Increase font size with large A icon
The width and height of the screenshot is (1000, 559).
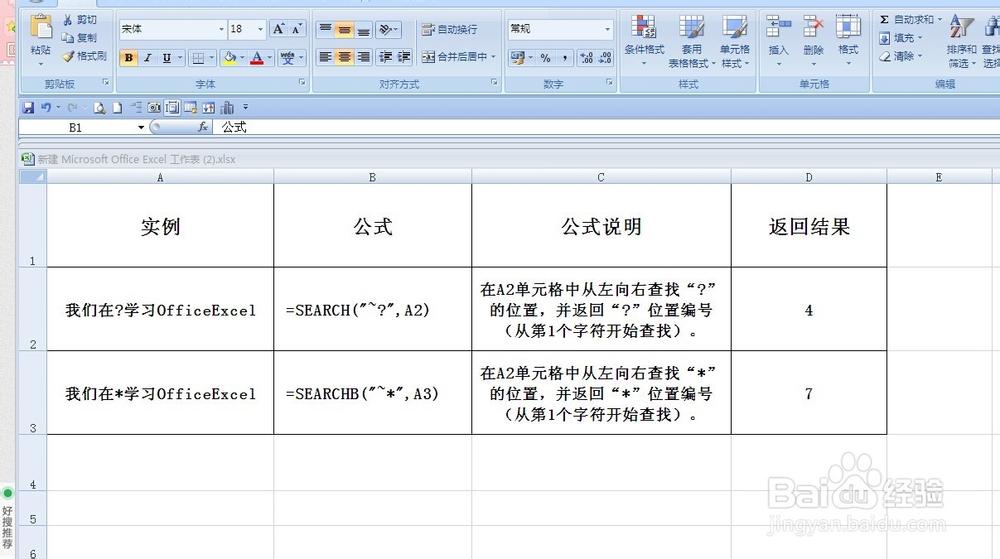coord(278,29)
